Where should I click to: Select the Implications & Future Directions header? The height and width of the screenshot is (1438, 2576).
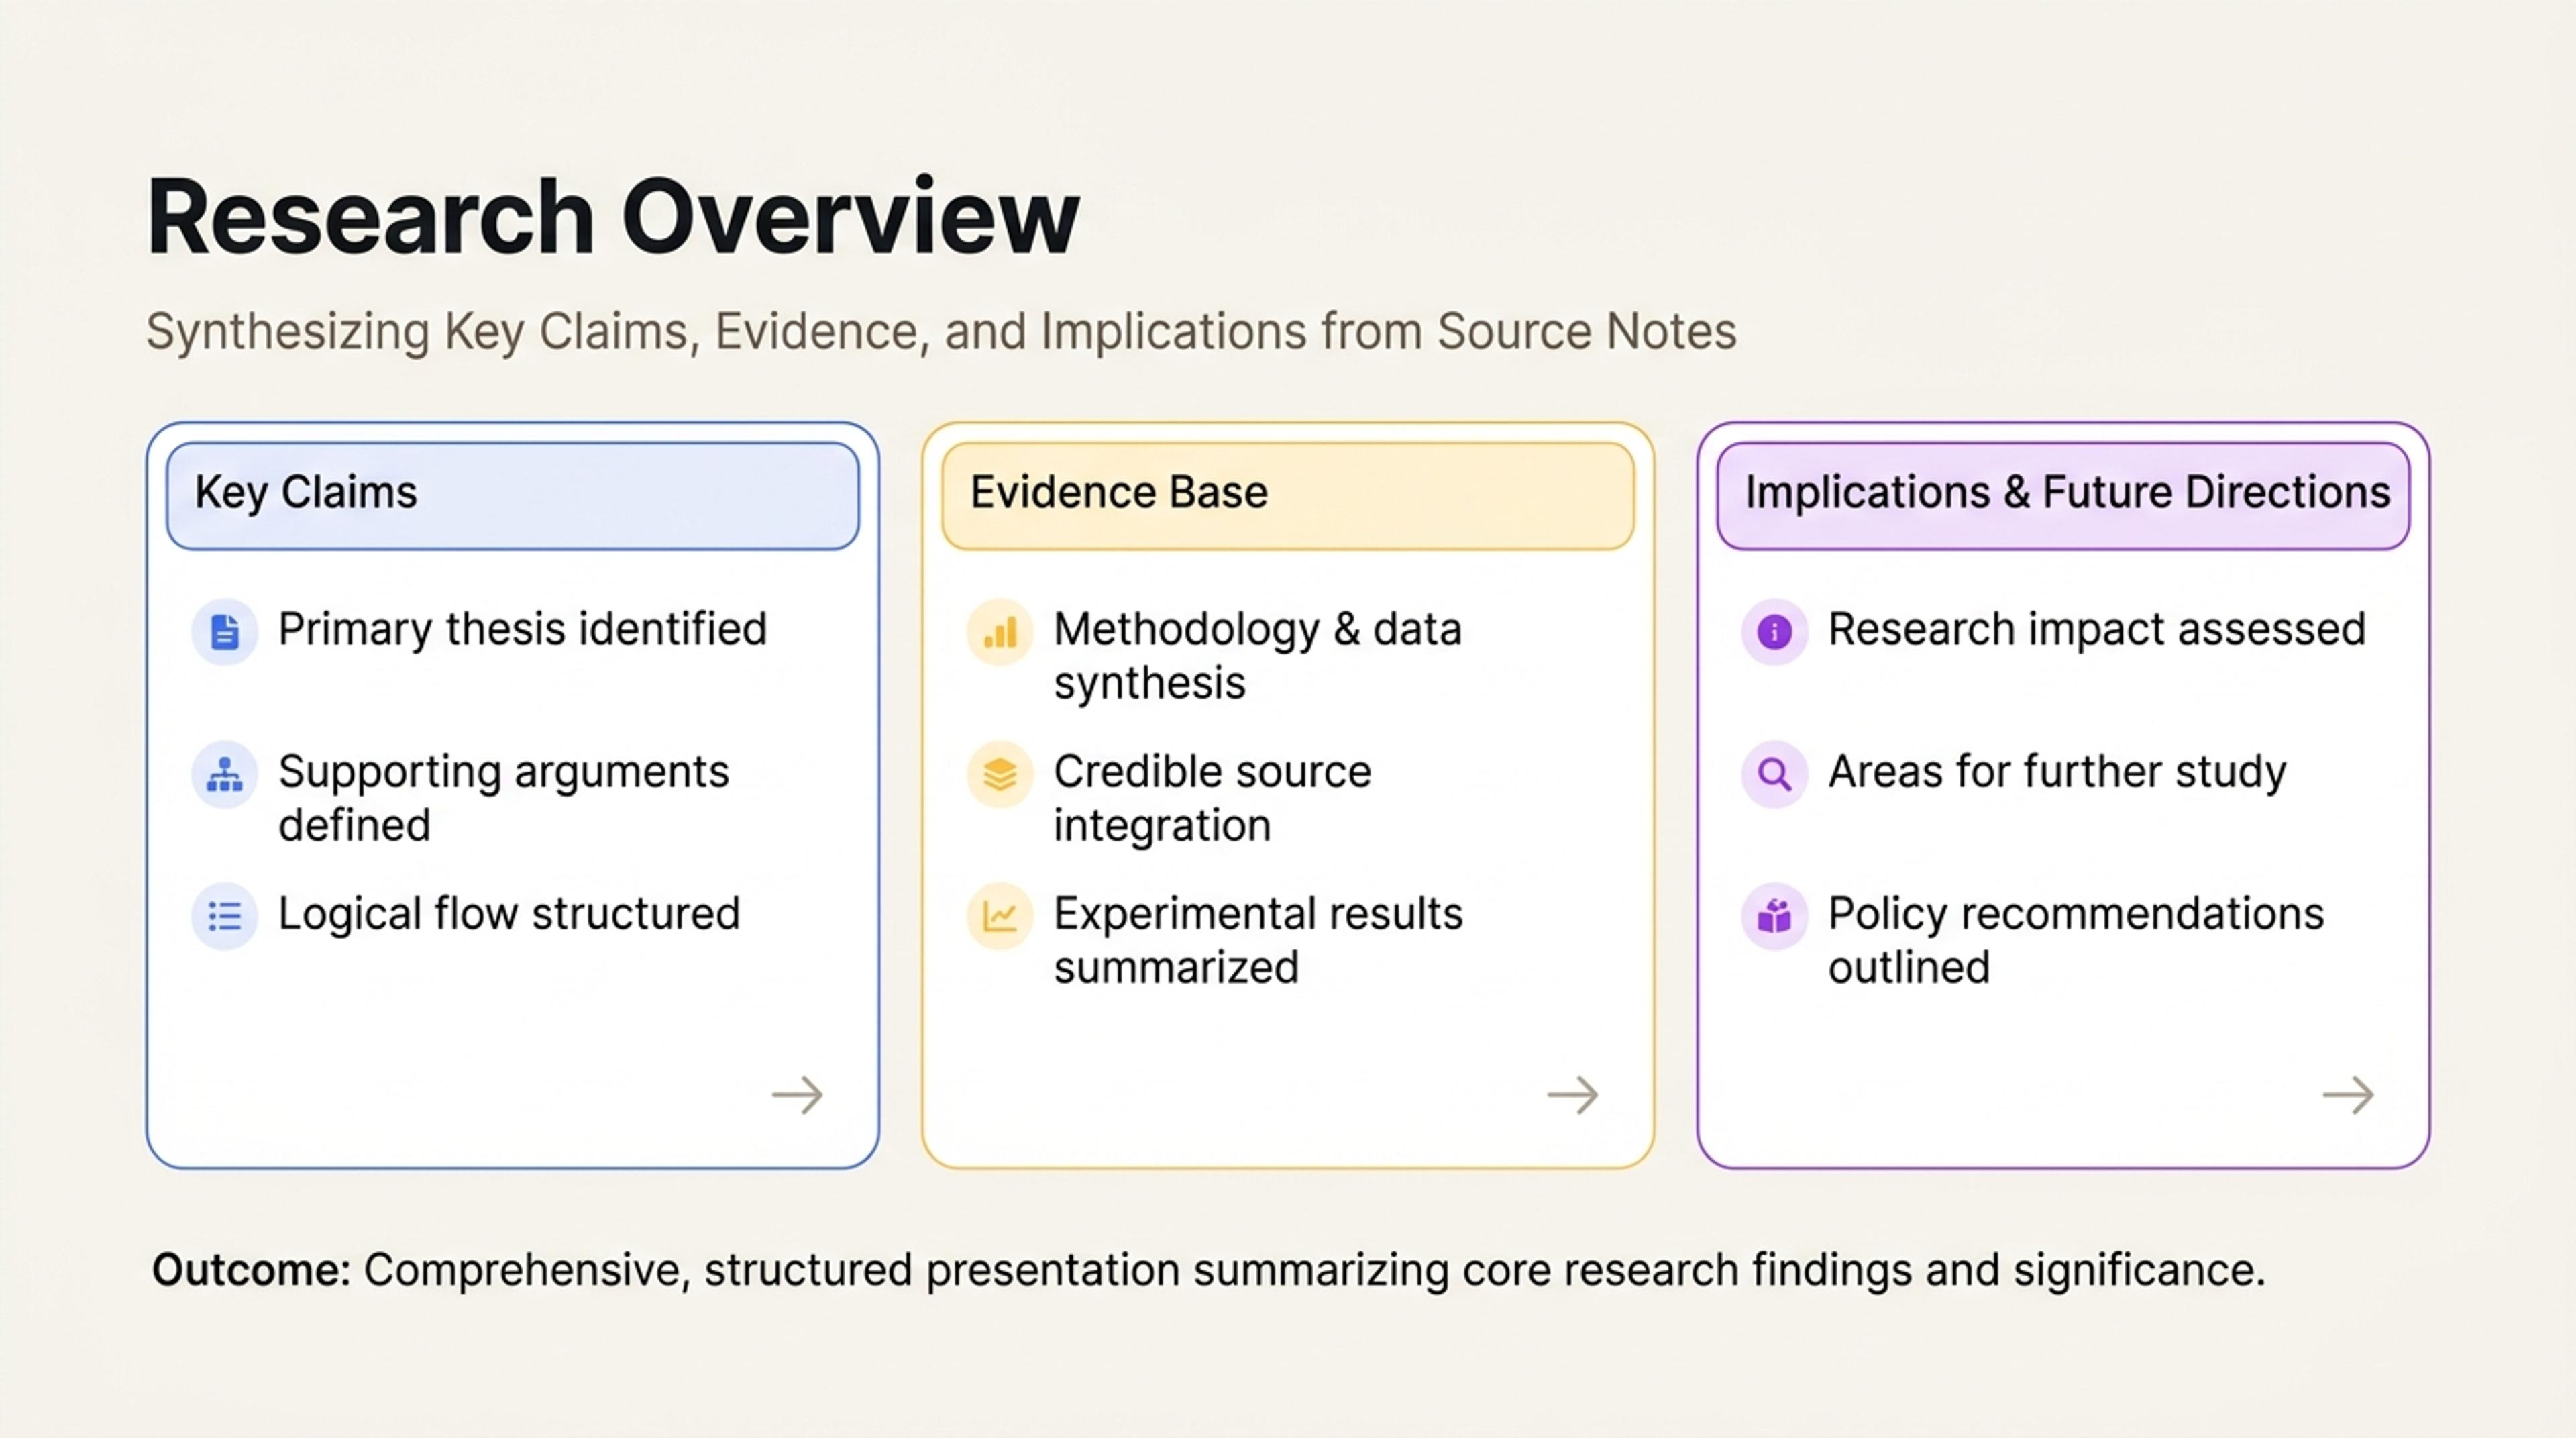pos(2063,496)
